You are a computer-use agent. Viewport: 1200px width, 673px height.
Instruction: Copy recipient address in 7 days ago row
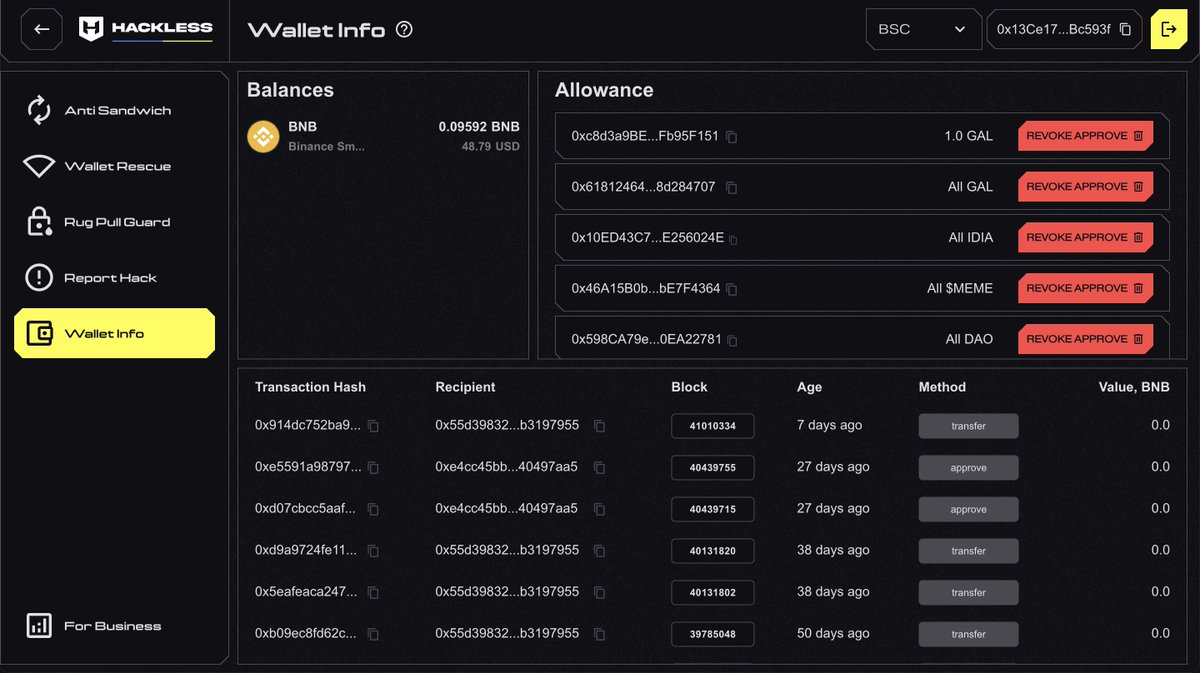599,426
